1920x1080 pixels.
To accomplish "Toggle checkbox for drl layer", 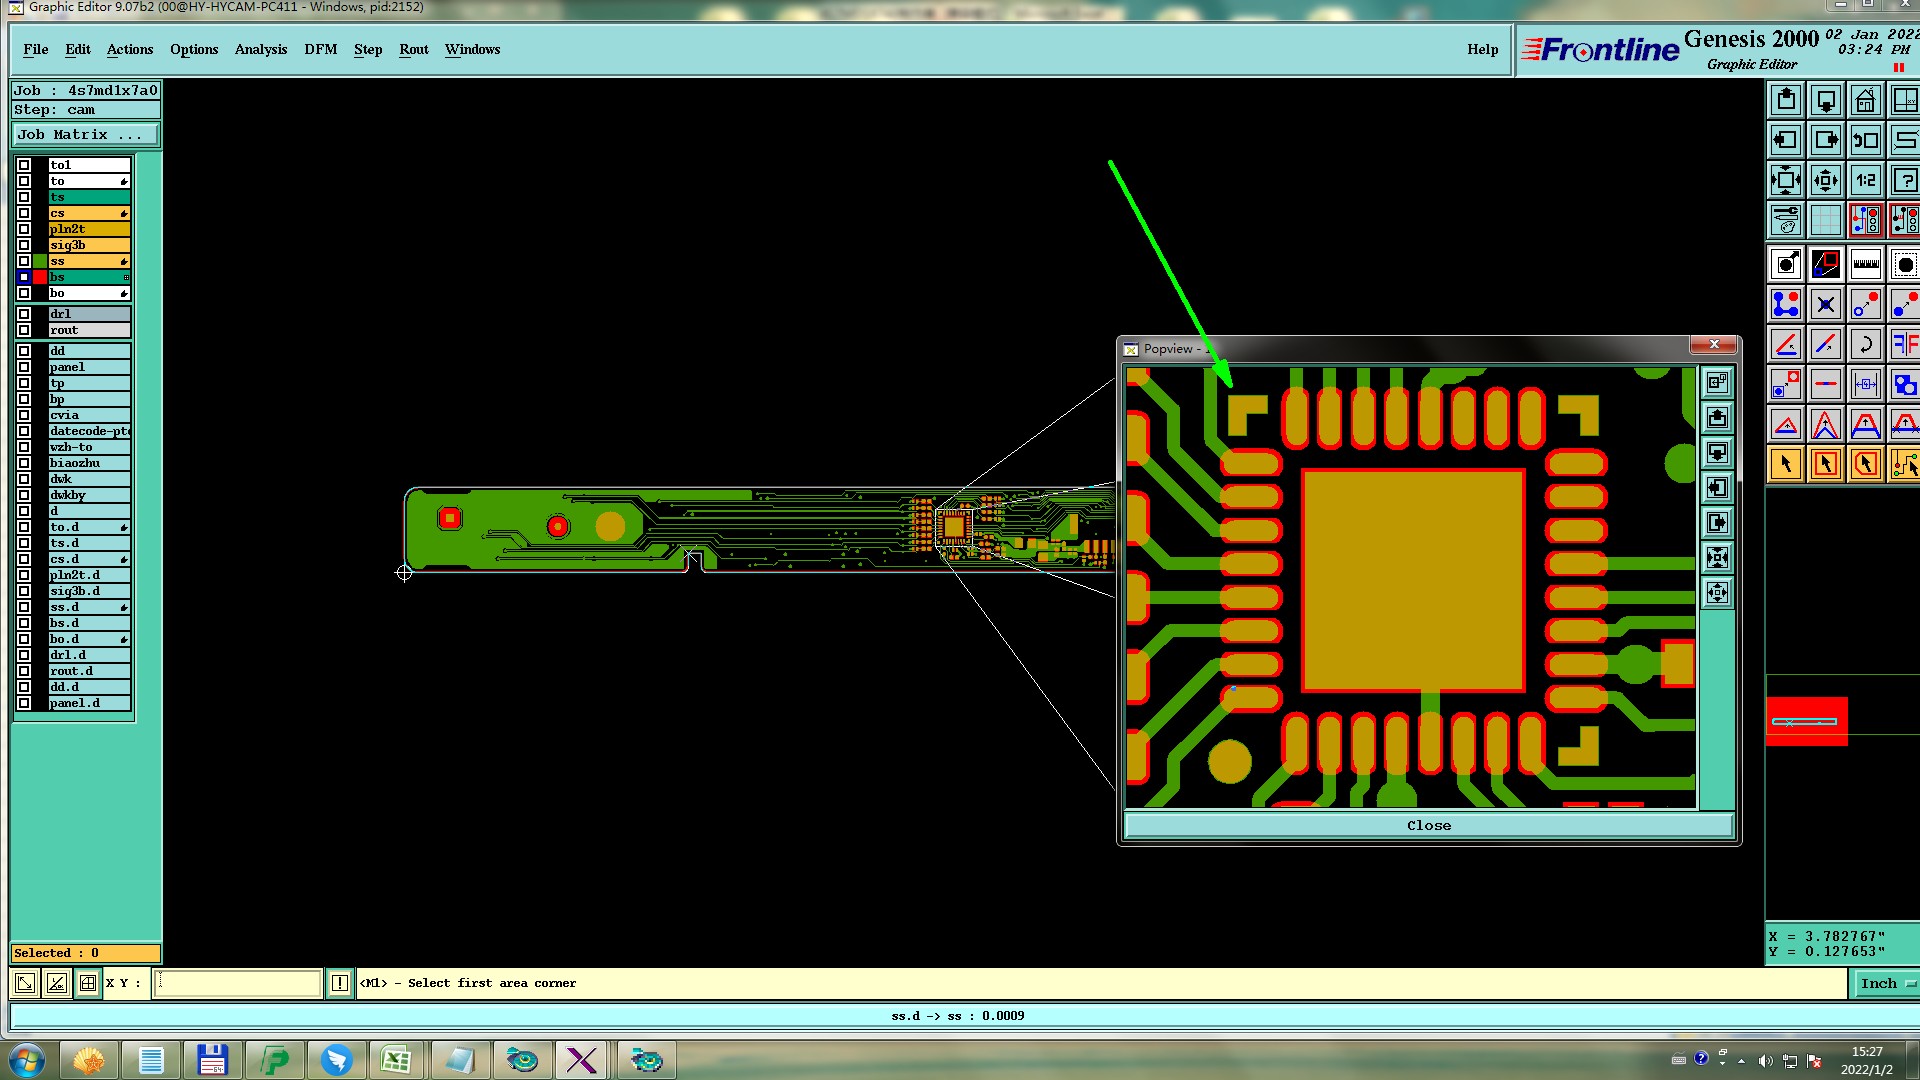I will pyautogui.click(x=24, y=314).
